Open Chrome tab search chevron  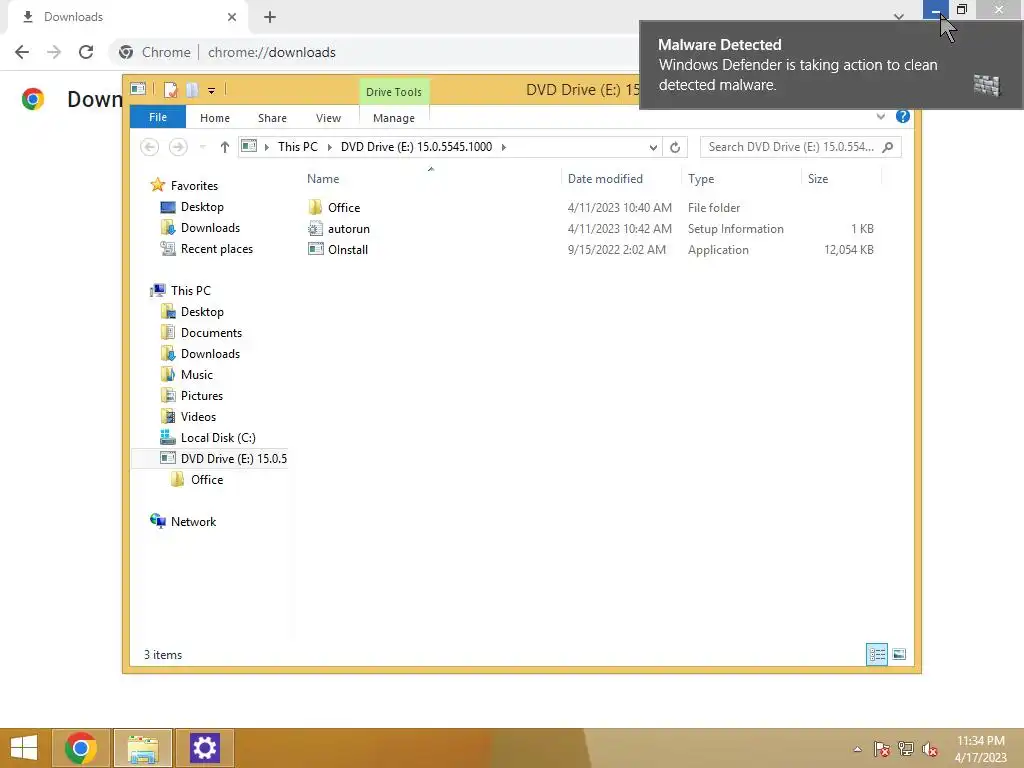tap(899, 16)
